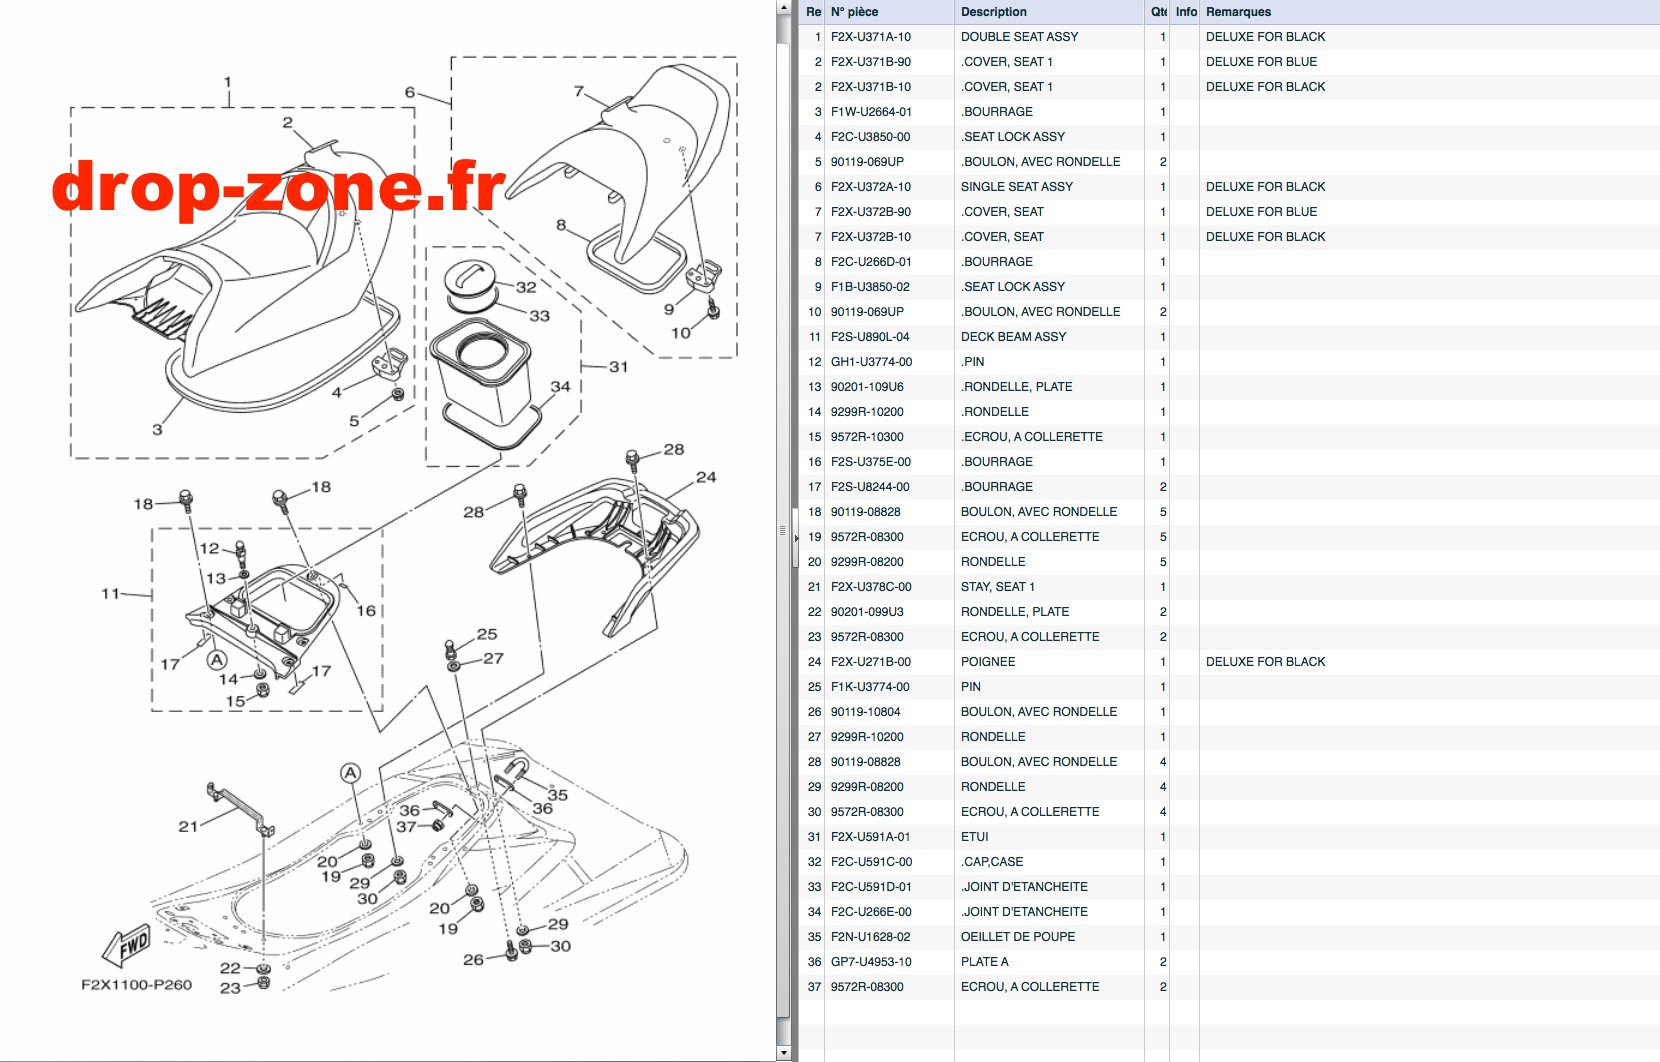Select part F1W-U2664-01 row
Screen dimensions: 1660x1062
1229,112
